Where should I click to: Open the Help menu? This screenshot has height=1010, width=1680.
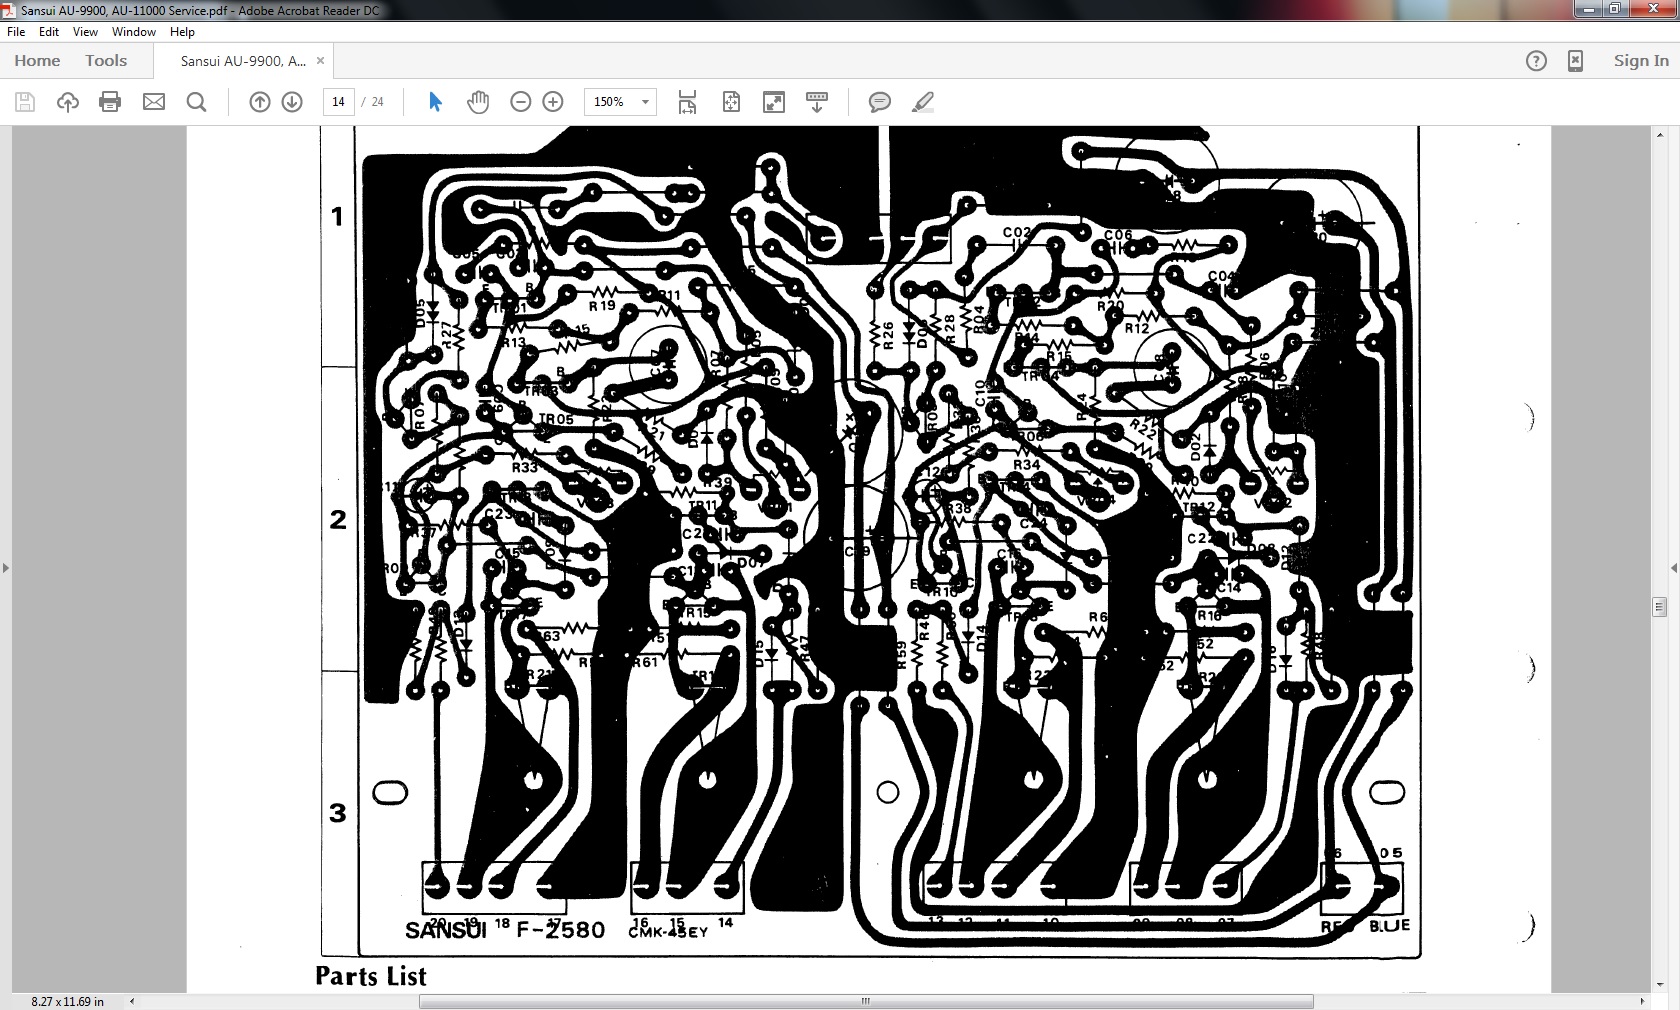182,32
